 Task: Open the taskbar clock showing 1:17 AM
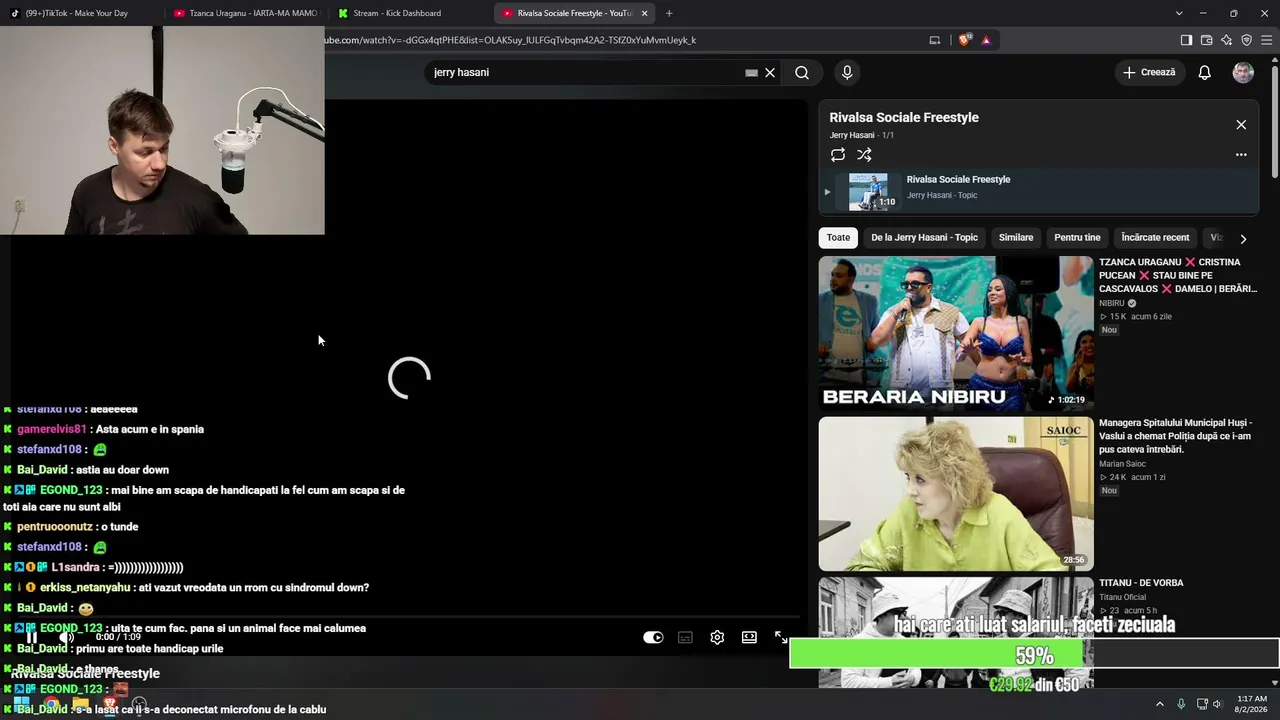1252,704
